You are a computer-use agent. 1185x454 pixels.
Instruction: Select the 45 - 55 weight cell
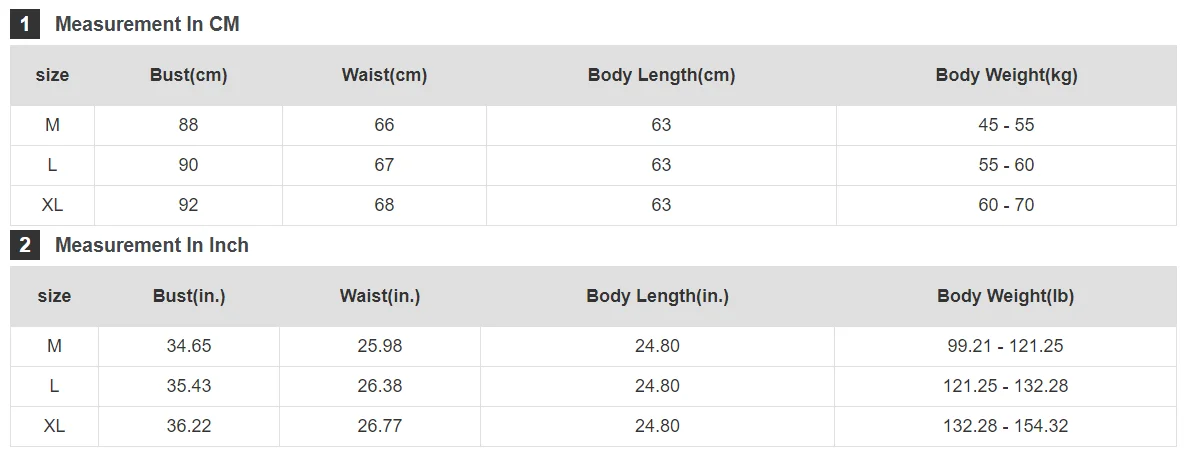click(1006, 125)
